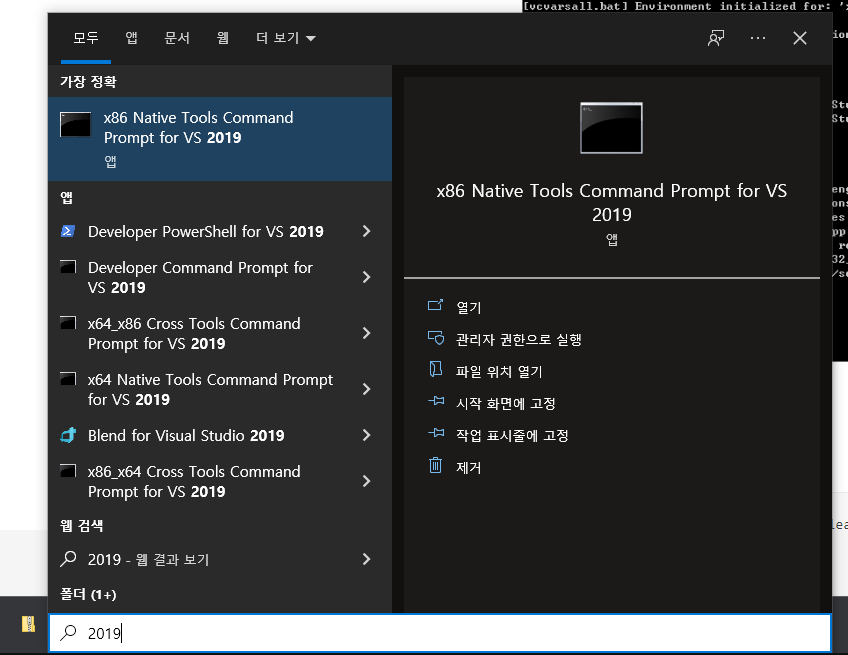Uninstall the app with 제거
Viewport: 848px width, 655px height.
(x=468, y=467)
